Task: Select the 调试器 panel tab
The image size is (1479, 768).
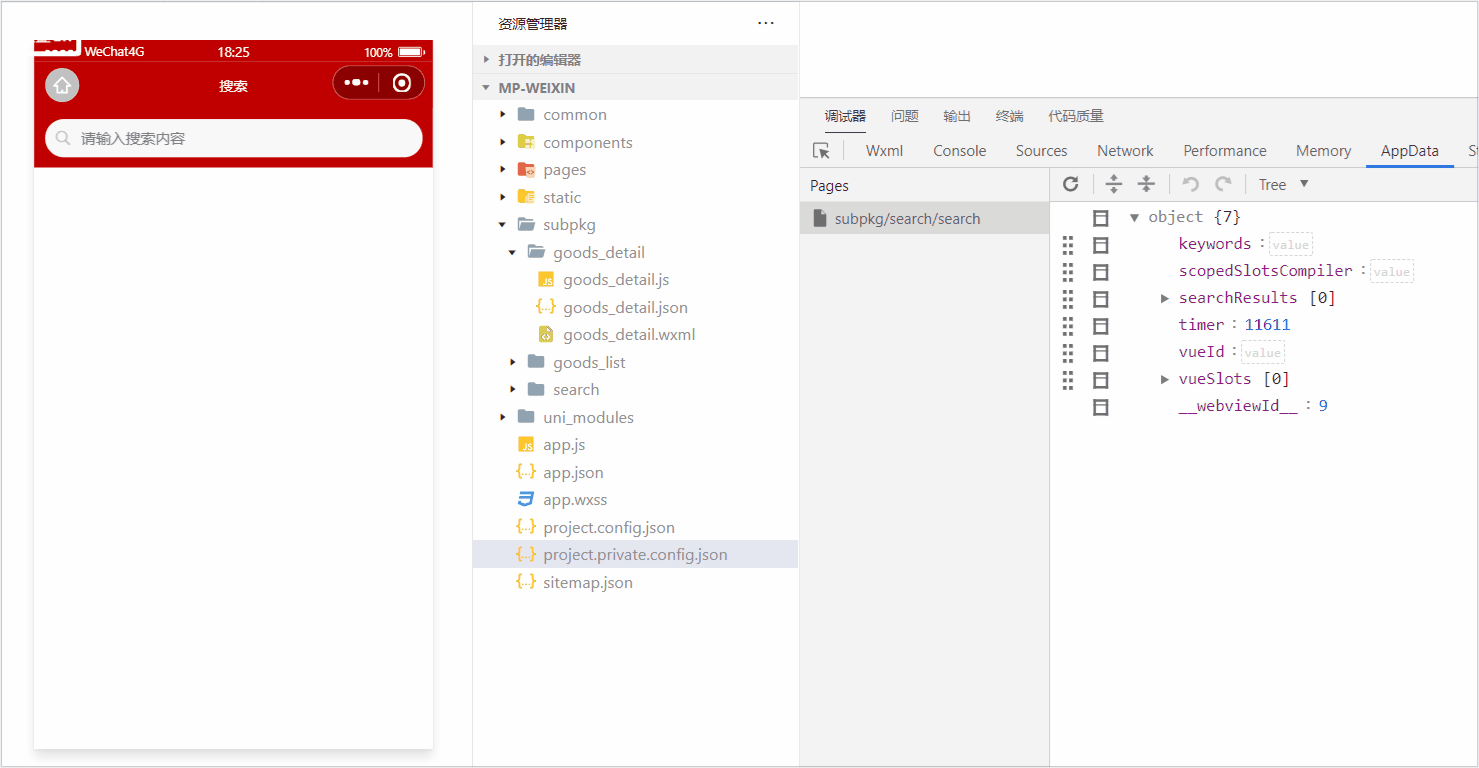Action: pos(845,116)
